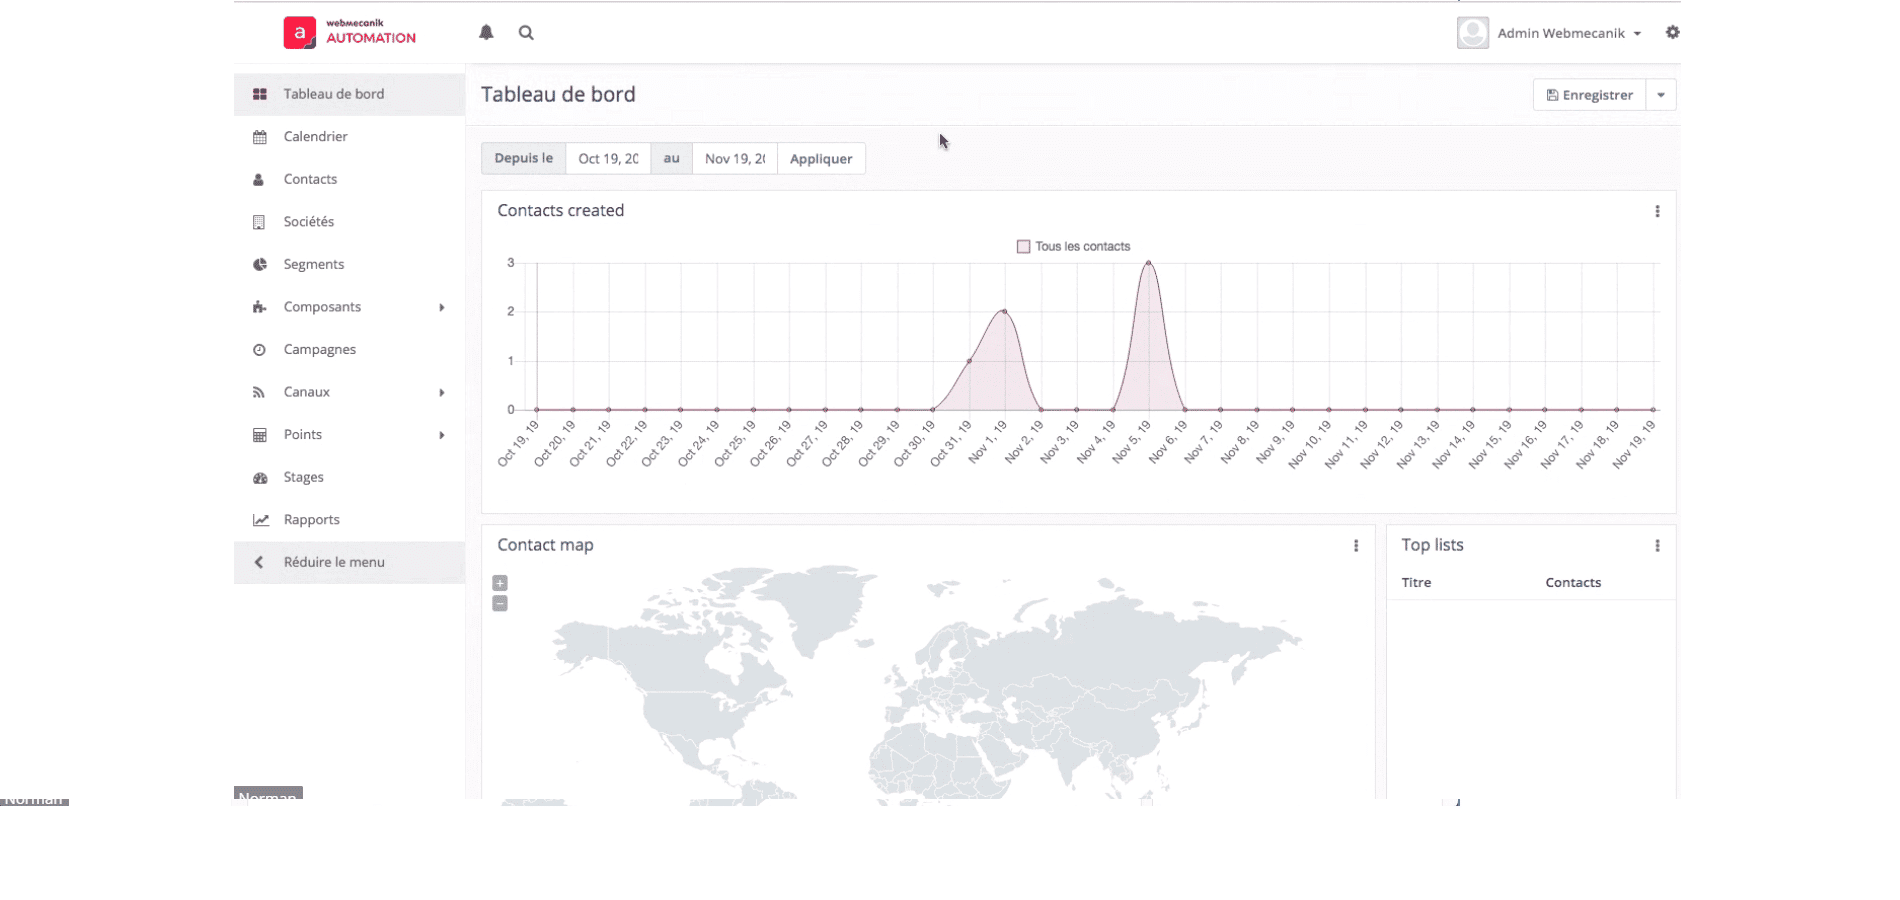Viewport: 1900px width, 900px height.
Task: Go to Calendrier in the sidebar
Action: 315,137
